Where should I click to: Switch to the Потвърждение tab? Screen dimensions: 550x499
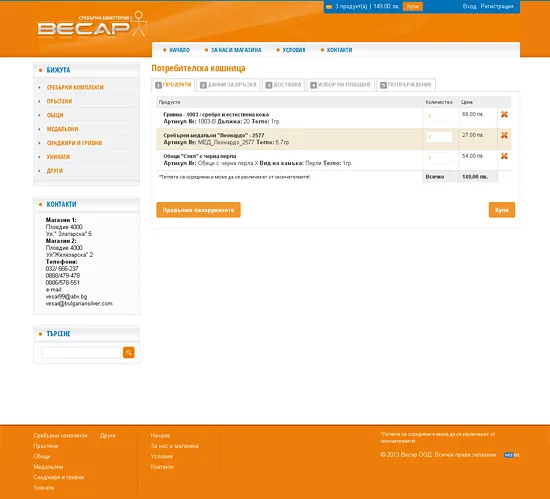[x=406, y=85]
